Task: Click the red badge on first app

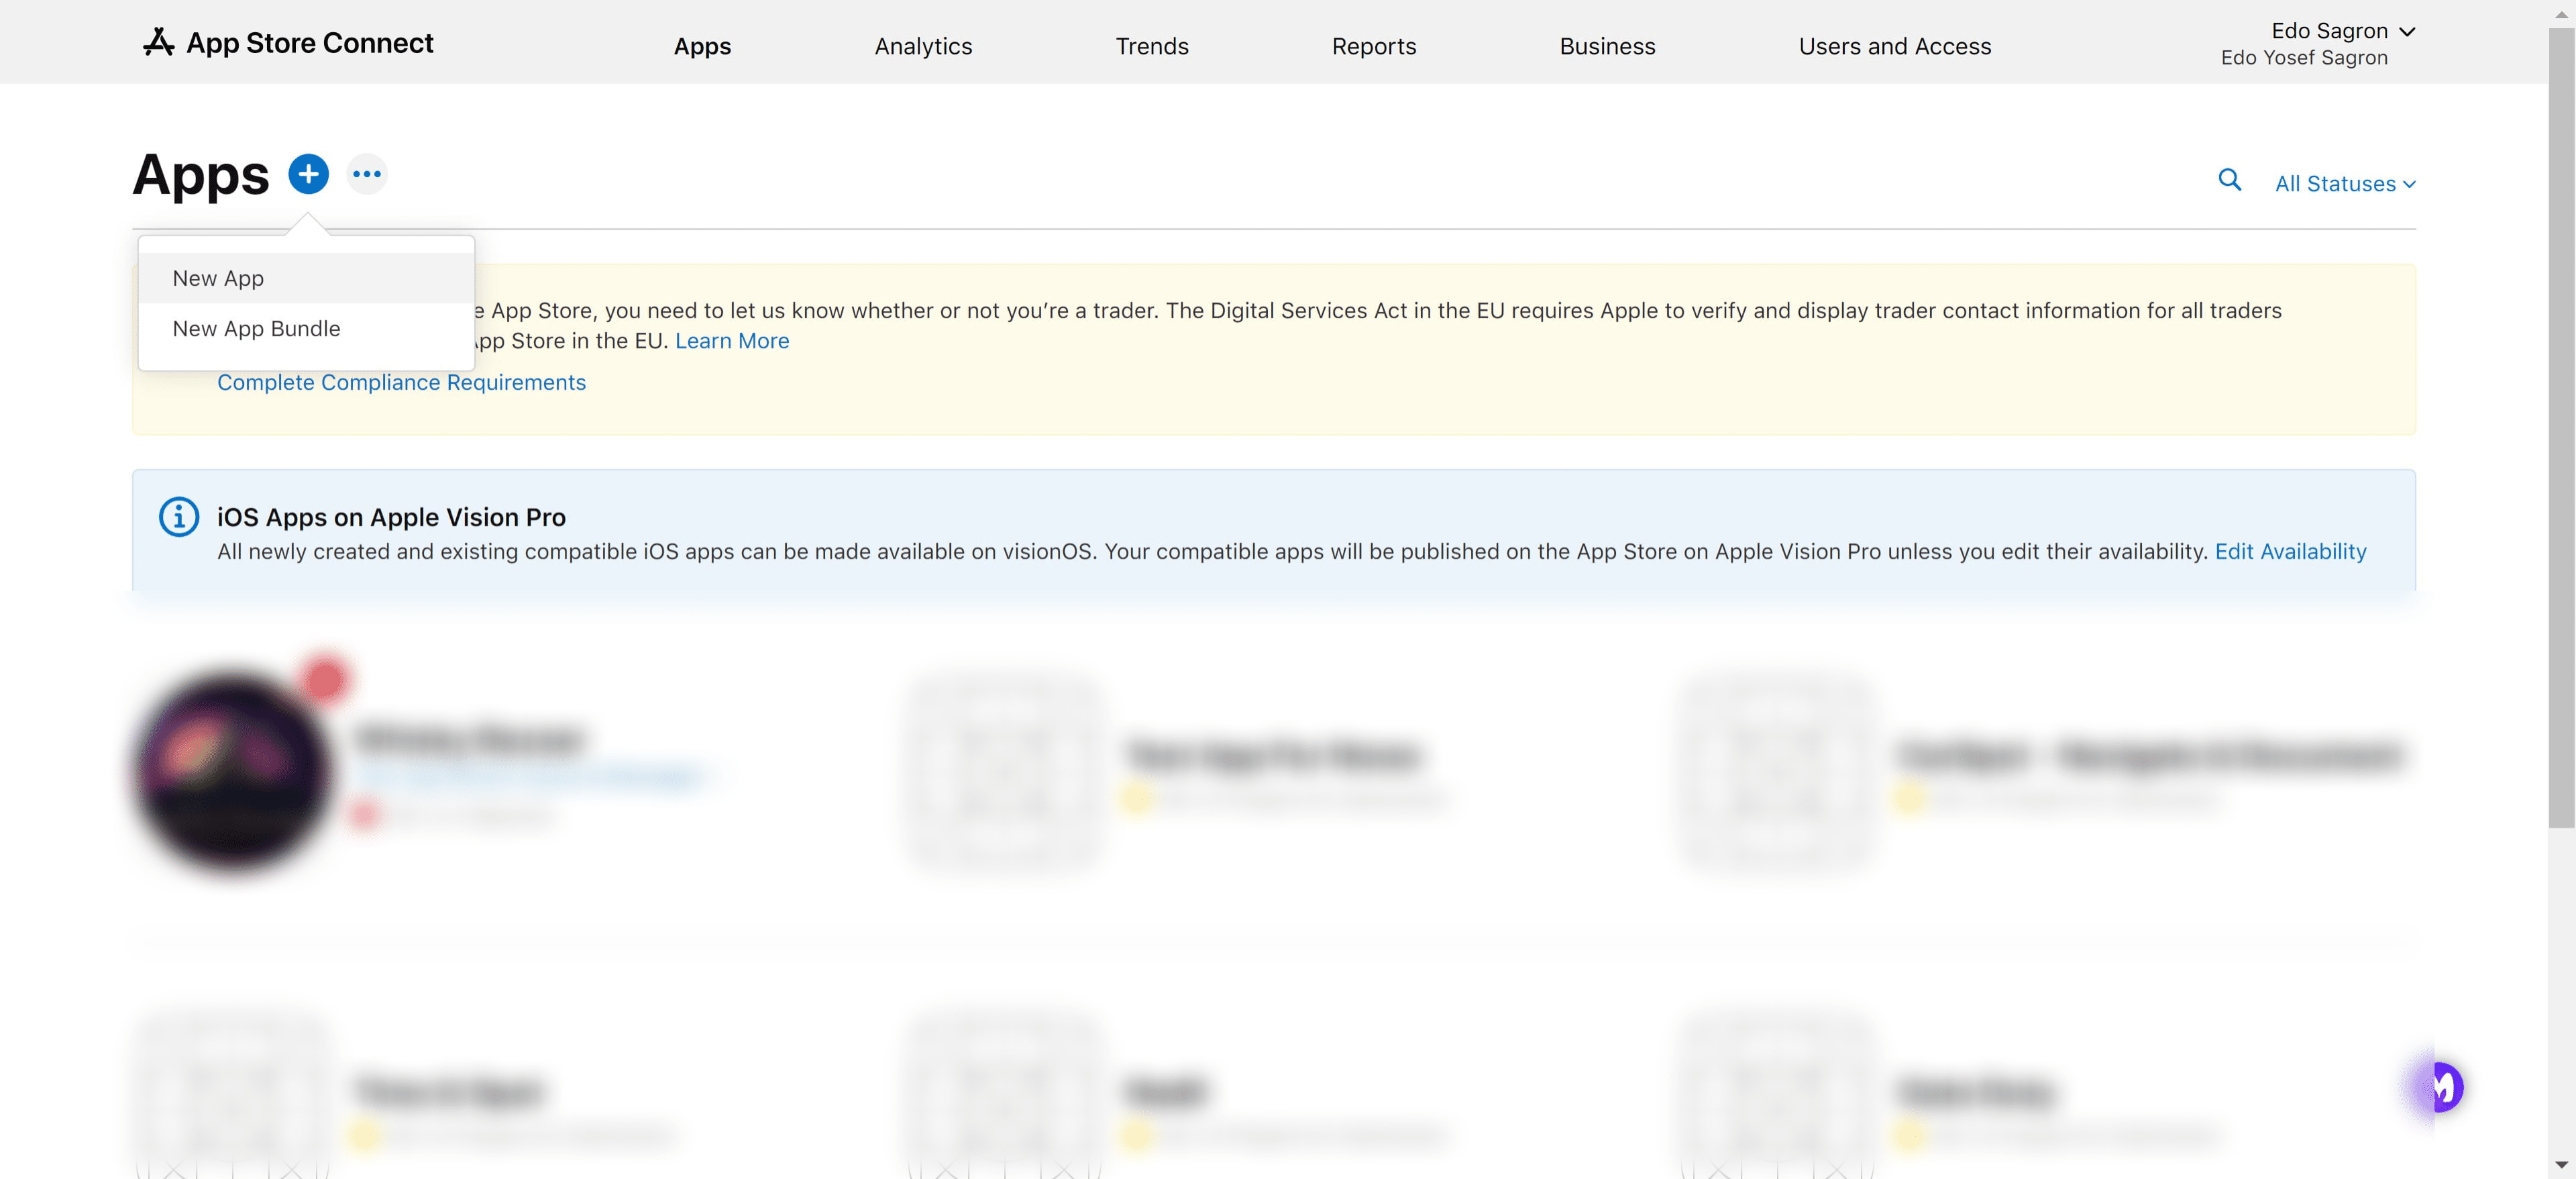Action: coord(325,680)
